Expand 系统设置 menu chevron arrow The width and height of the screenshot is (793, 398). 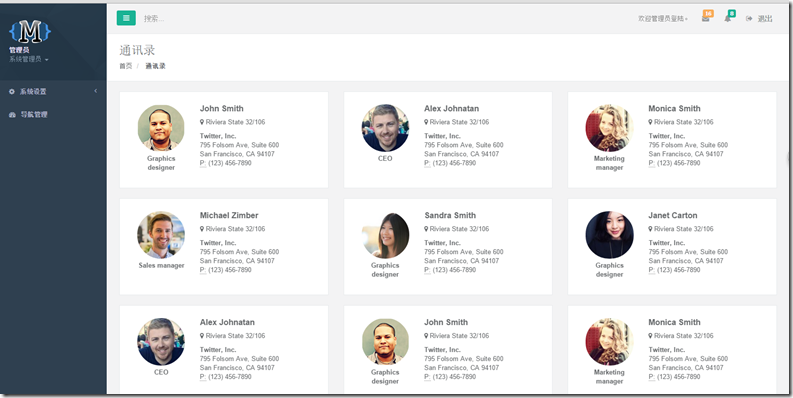coord(96,91)
